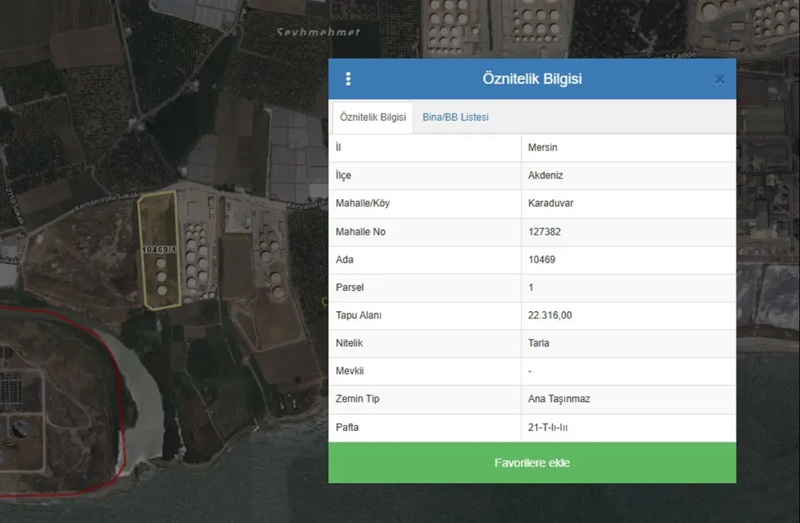
Task: Click the Seyhmehmet place label on the map
Action: pyautogui.click(x=318, y=32)
